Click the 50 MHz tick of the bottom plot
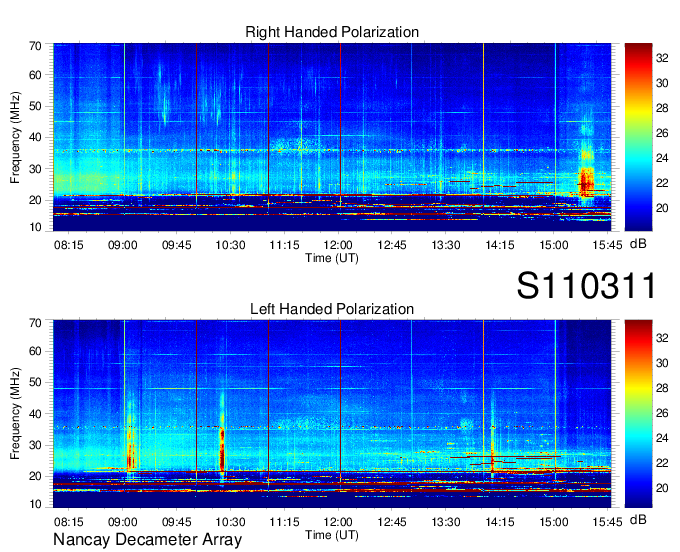Screen dimensions: 680x552 (36, 382)
